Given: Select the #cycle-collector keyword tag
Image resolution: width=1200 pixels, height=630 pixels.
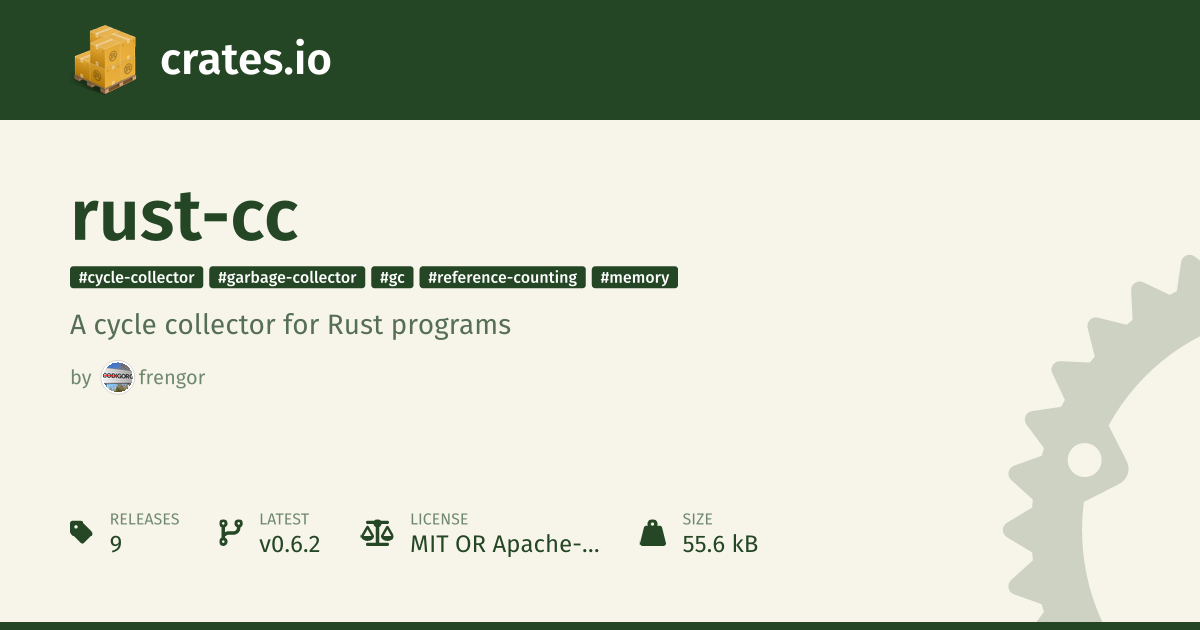Looking at the screenshot, I should point(137,277).
